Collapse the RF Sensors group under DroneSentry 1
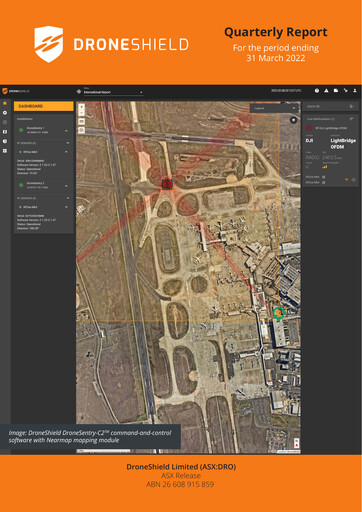 68,143
